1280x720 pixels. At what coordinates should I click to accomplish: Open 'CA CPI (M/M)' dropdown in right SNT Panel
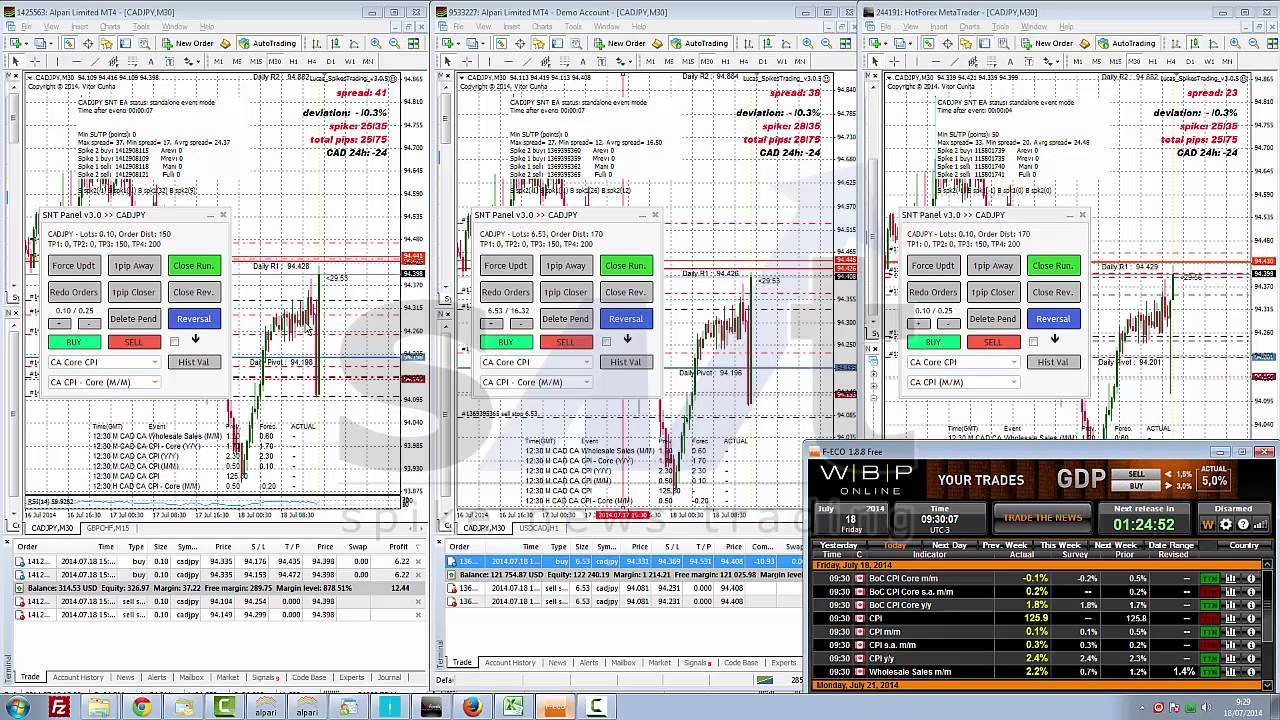[963, 382]
